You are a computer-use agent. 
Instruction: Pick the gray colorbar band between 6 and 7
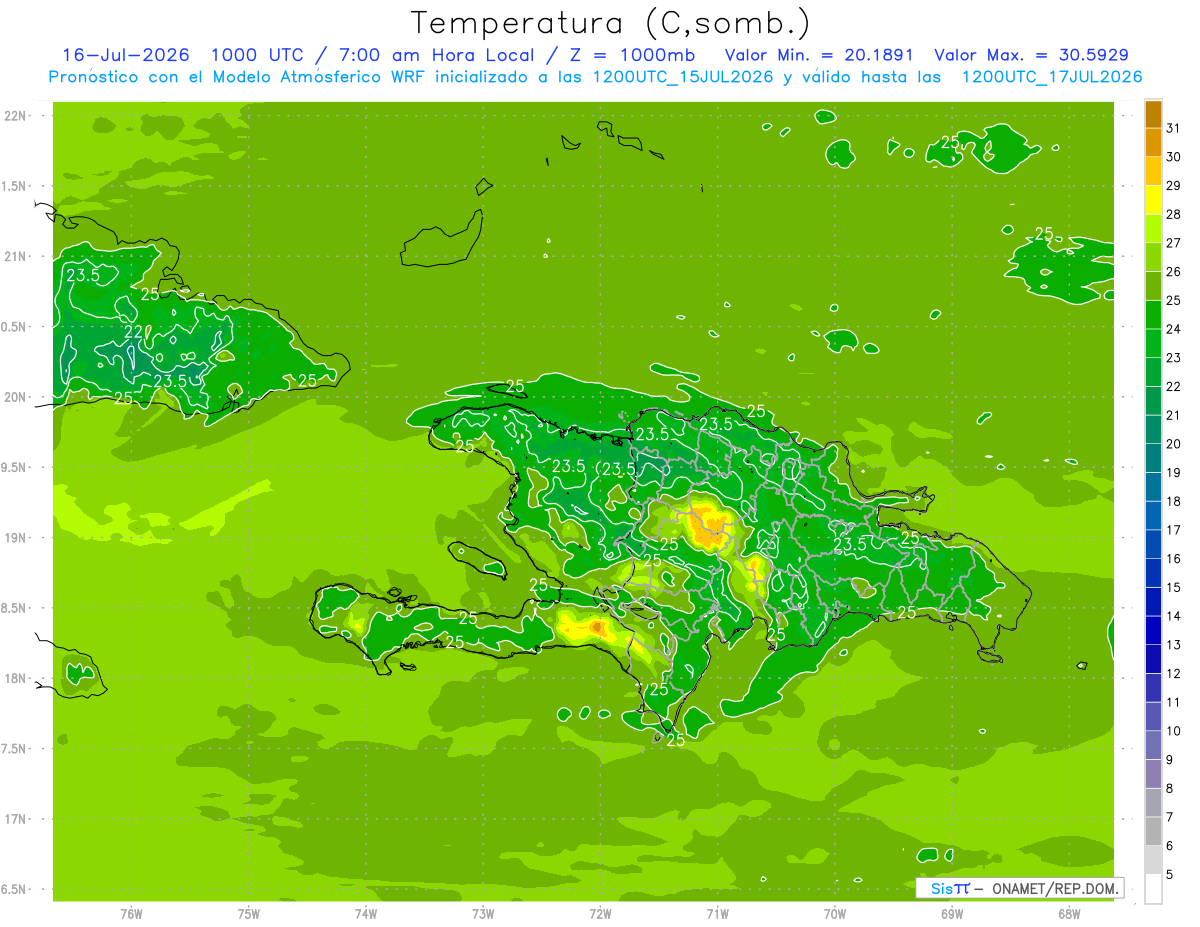[1153, 831]
